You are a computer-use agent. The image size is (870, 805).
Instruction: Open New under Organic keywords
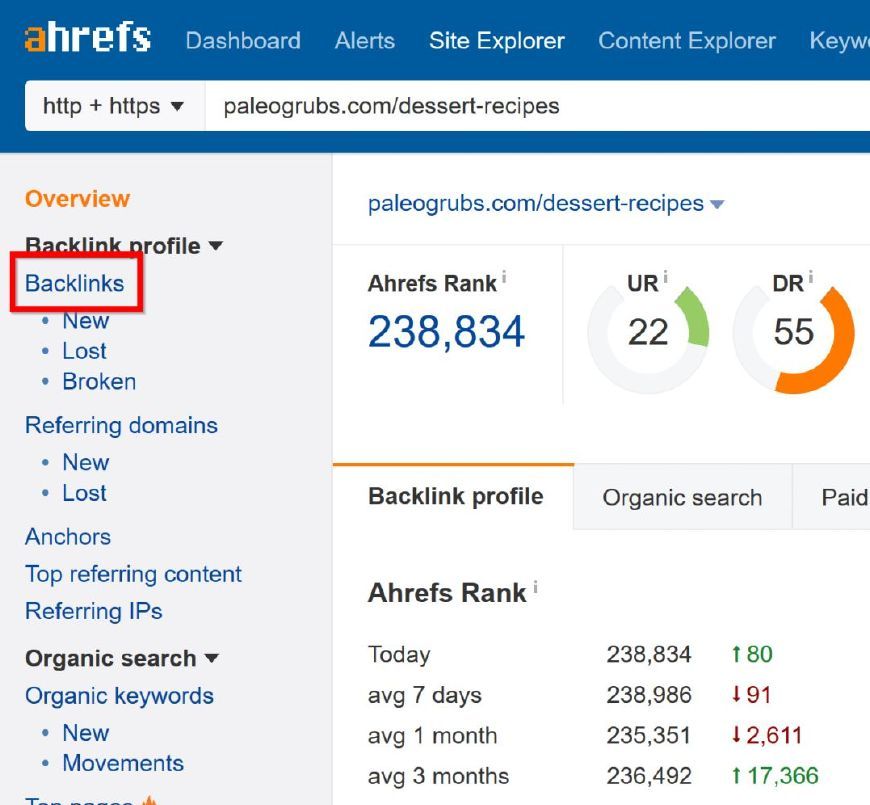click(85, 733)
